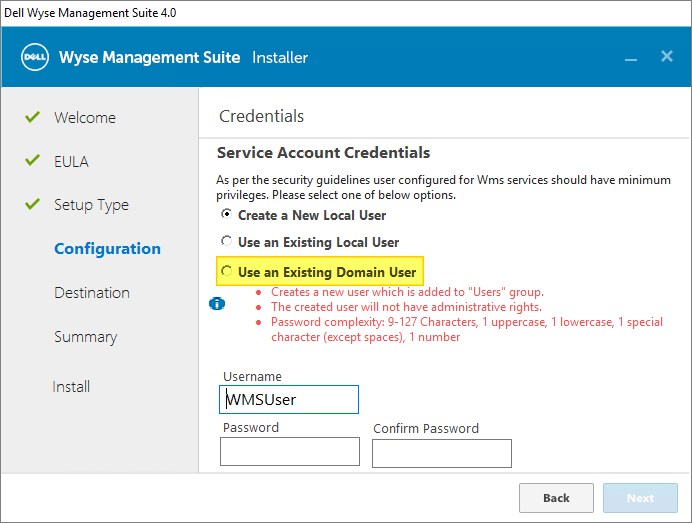Open the Welcome step in sidebar
692x523 pixels.
point(85,118)
